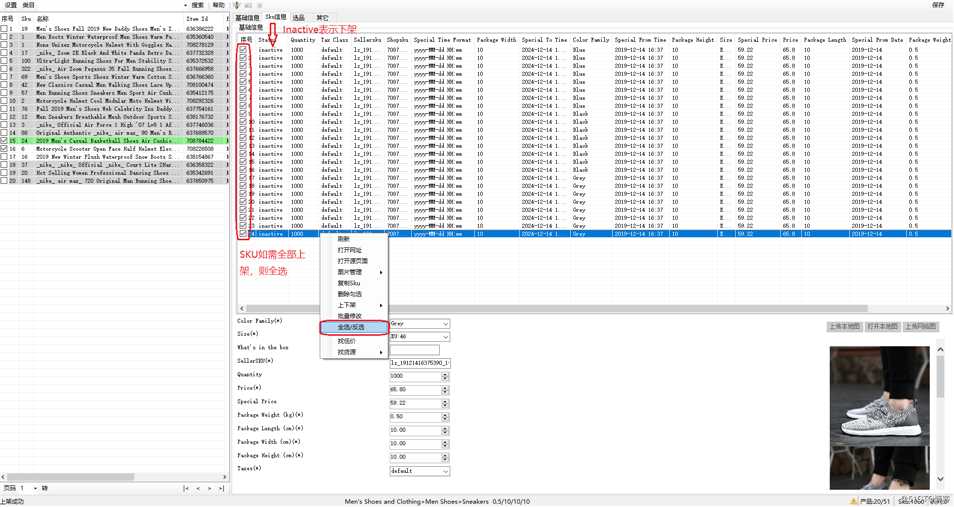Open the 设置 menu
This screenshot has height=507, width=954.
click(11, 5)
